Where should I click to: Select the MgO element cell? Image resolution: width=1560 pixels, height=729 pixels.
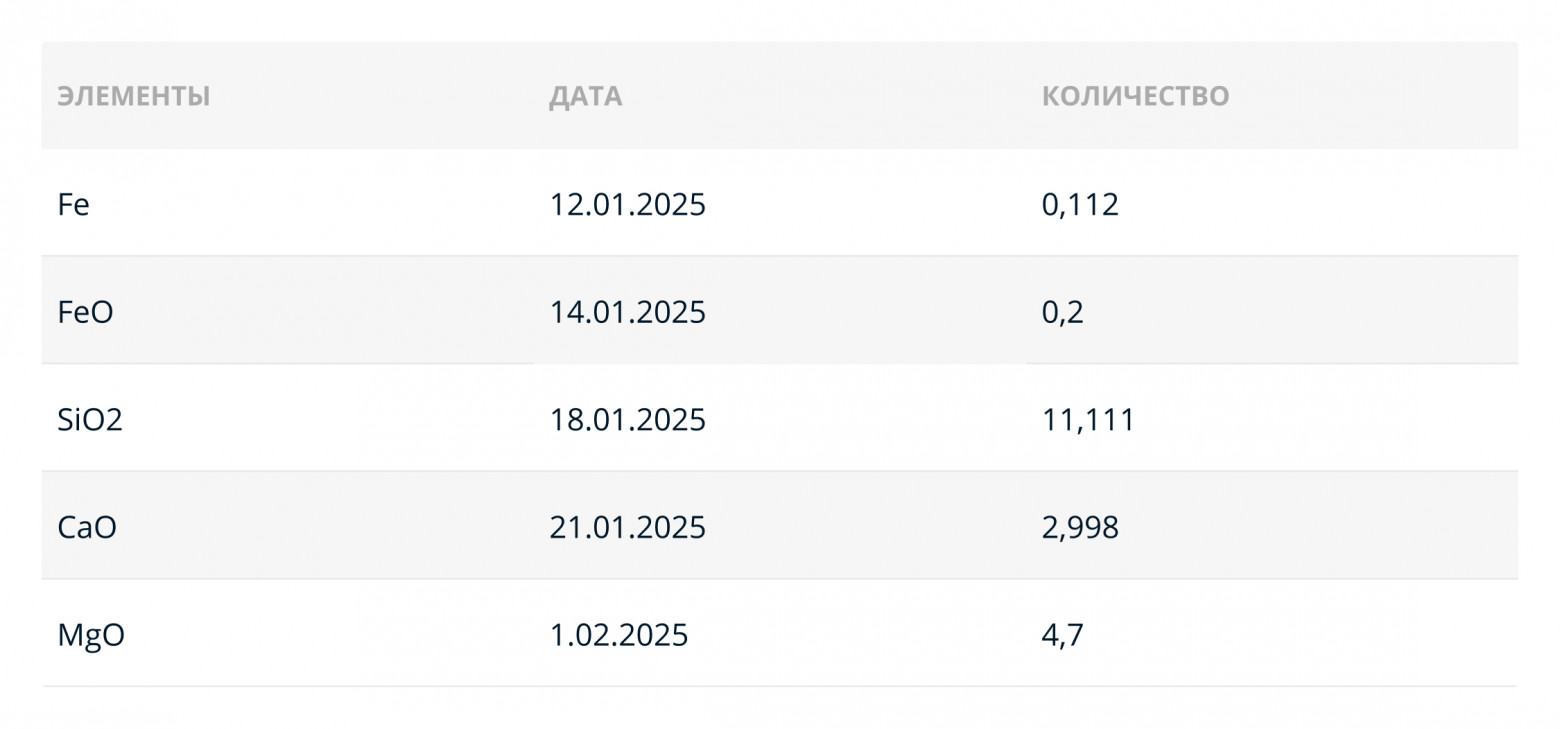click(x=91, y=635)
